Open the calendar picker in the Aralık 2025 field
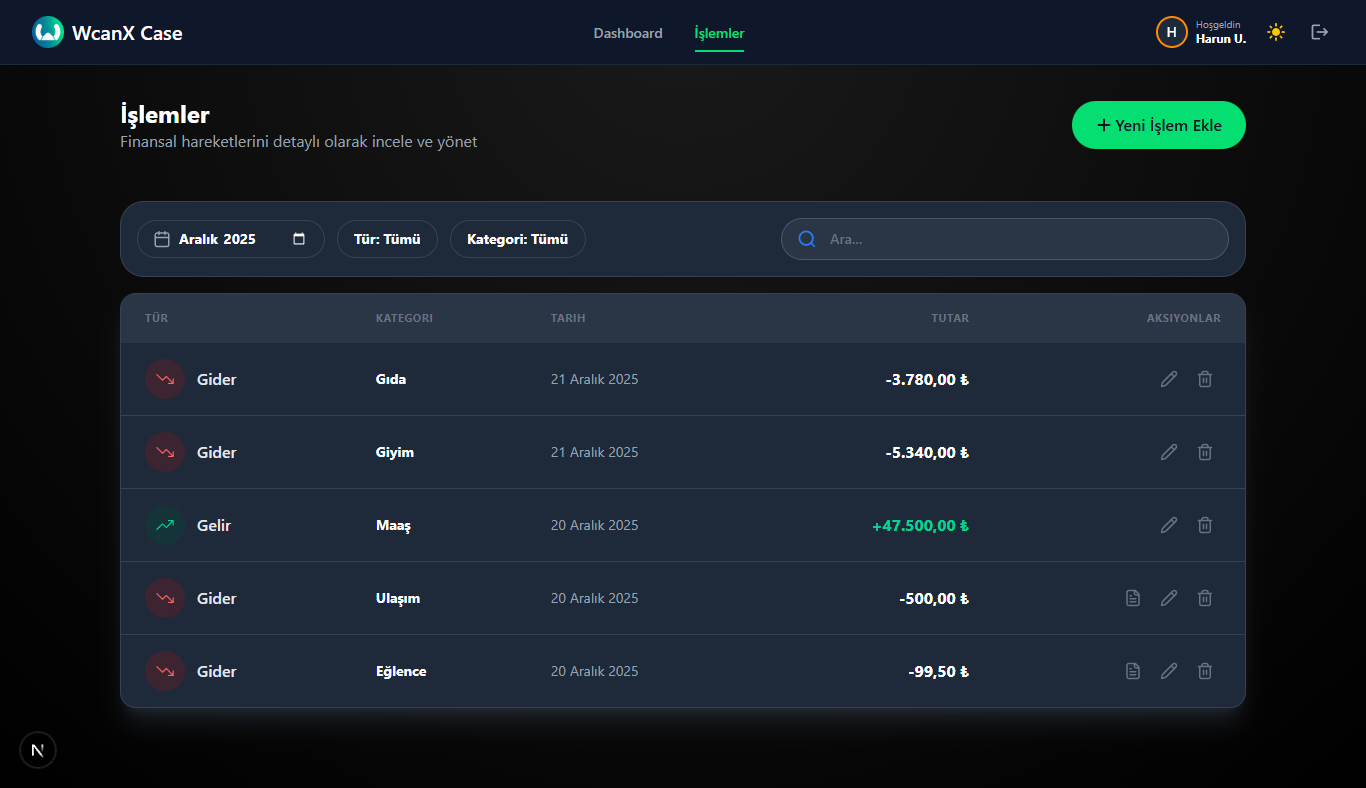Image resolution: width=1366 pixels, height=788 pixels. pos(299,239)
